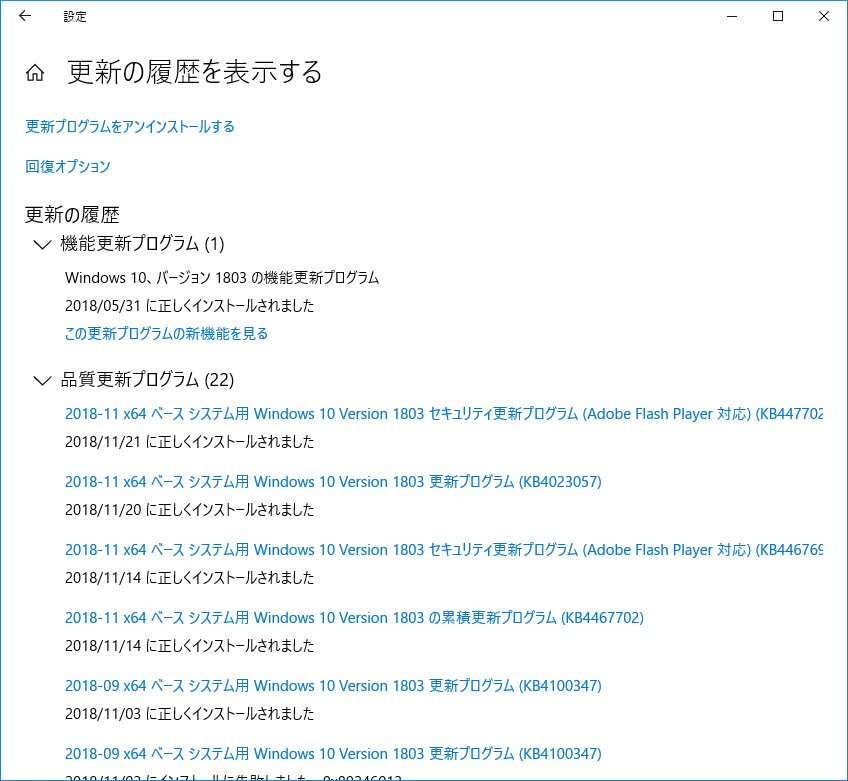Click the 設定 title in the title bar
Screen dimensions: 848x781
(75, 16)
